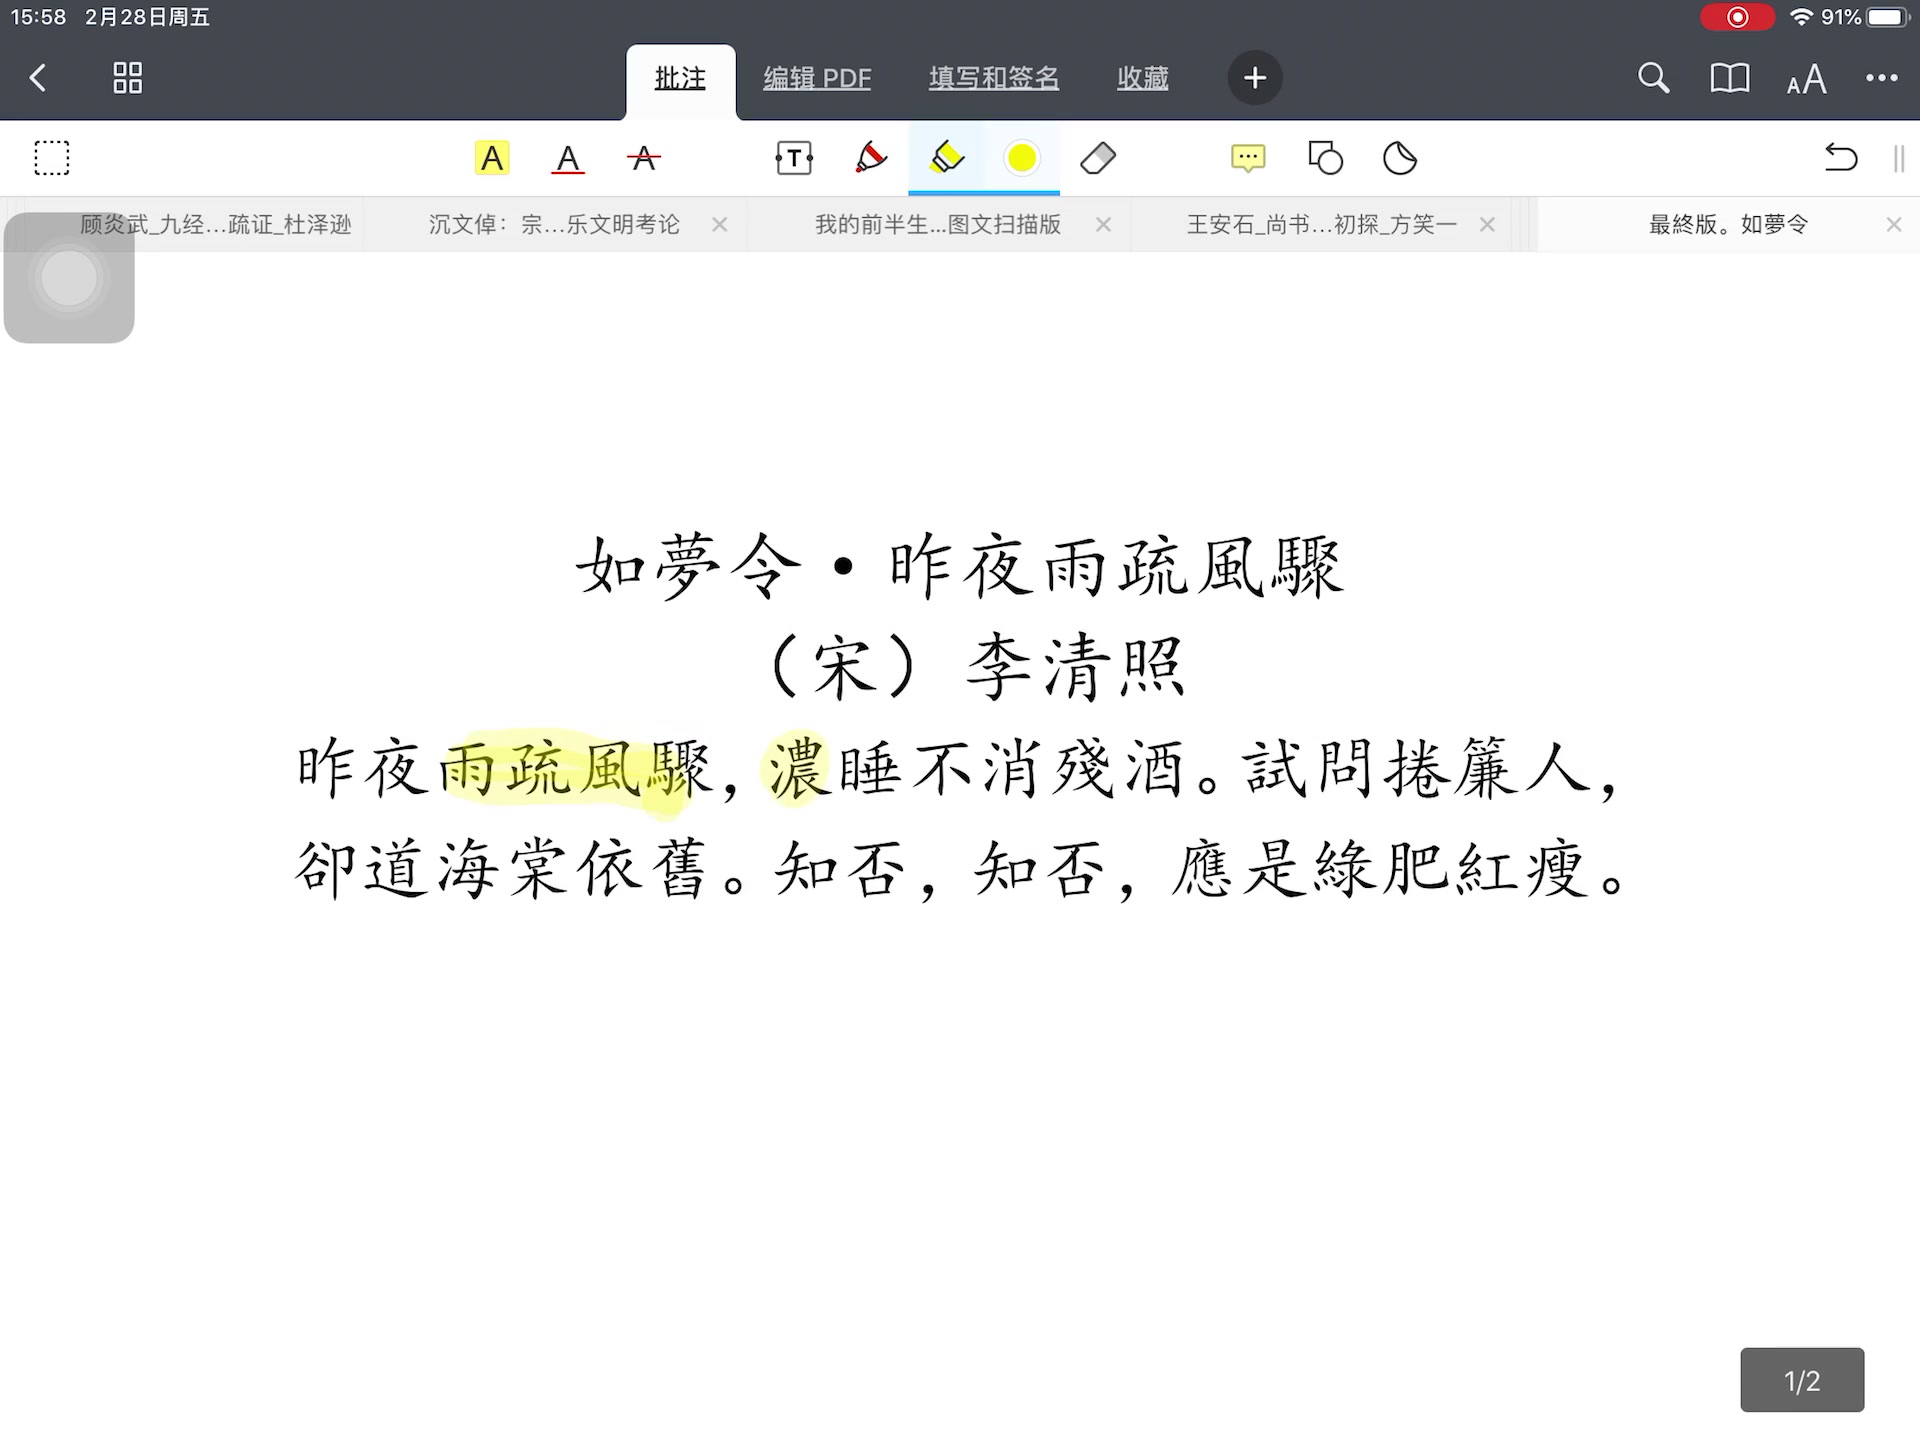This screenshot has width=1920, height=1440.
Task: Open the yellow color swatch picker
Action: [1022, 158]
